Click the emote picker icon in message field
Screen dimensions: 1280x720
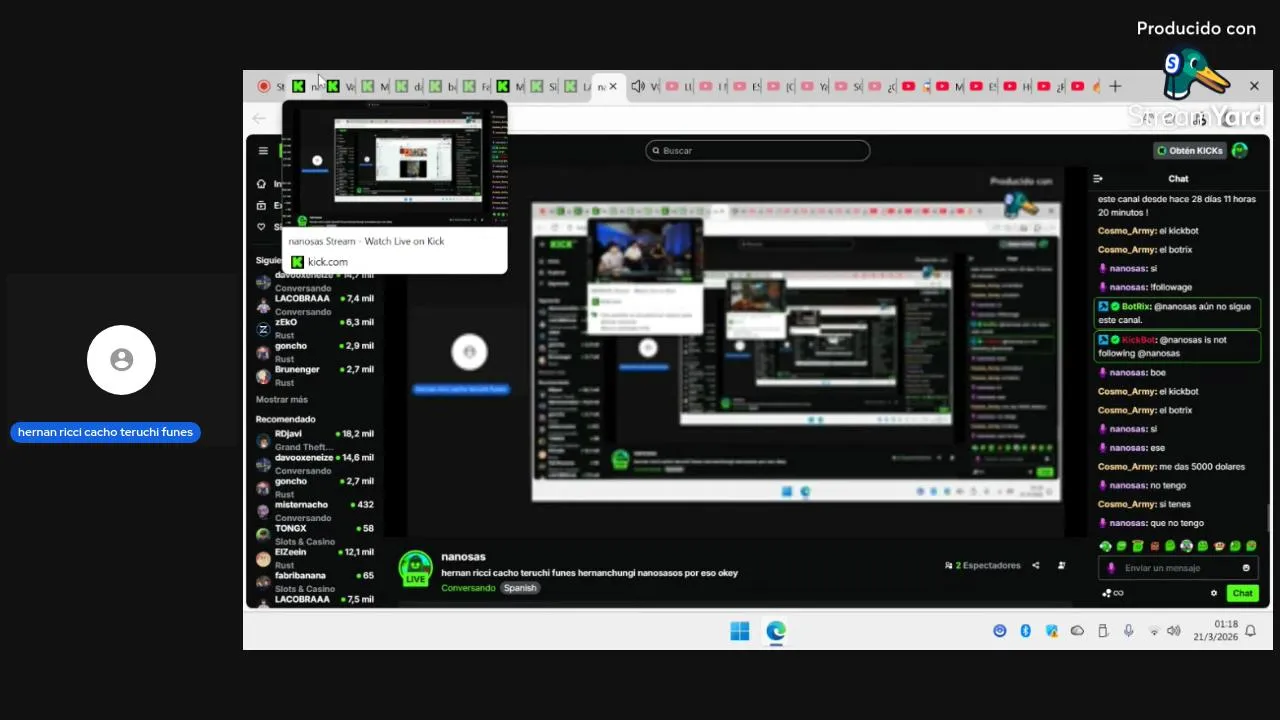point(1246,568)
